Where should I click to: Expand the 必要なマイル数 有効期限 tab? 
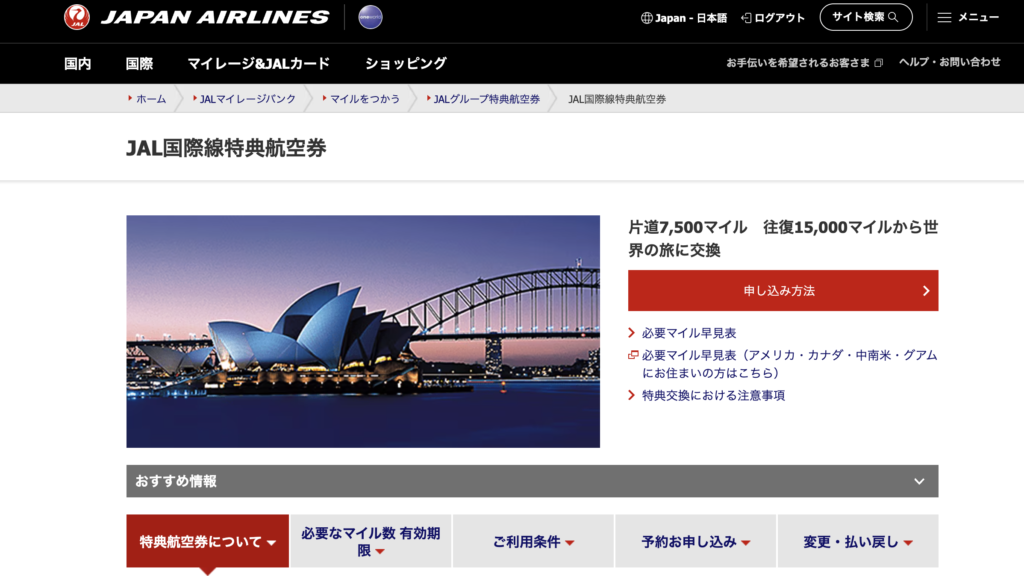pos(371,541)
